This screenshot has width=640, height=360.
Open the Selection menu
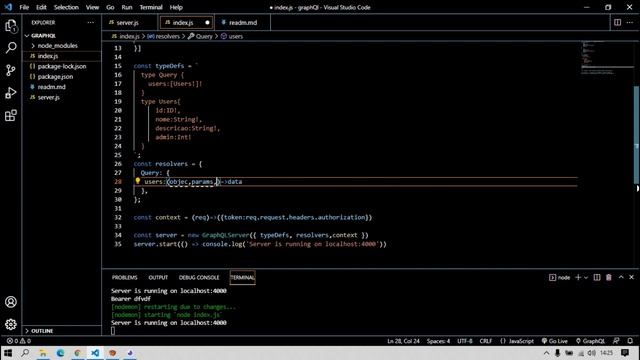(66, 7)
